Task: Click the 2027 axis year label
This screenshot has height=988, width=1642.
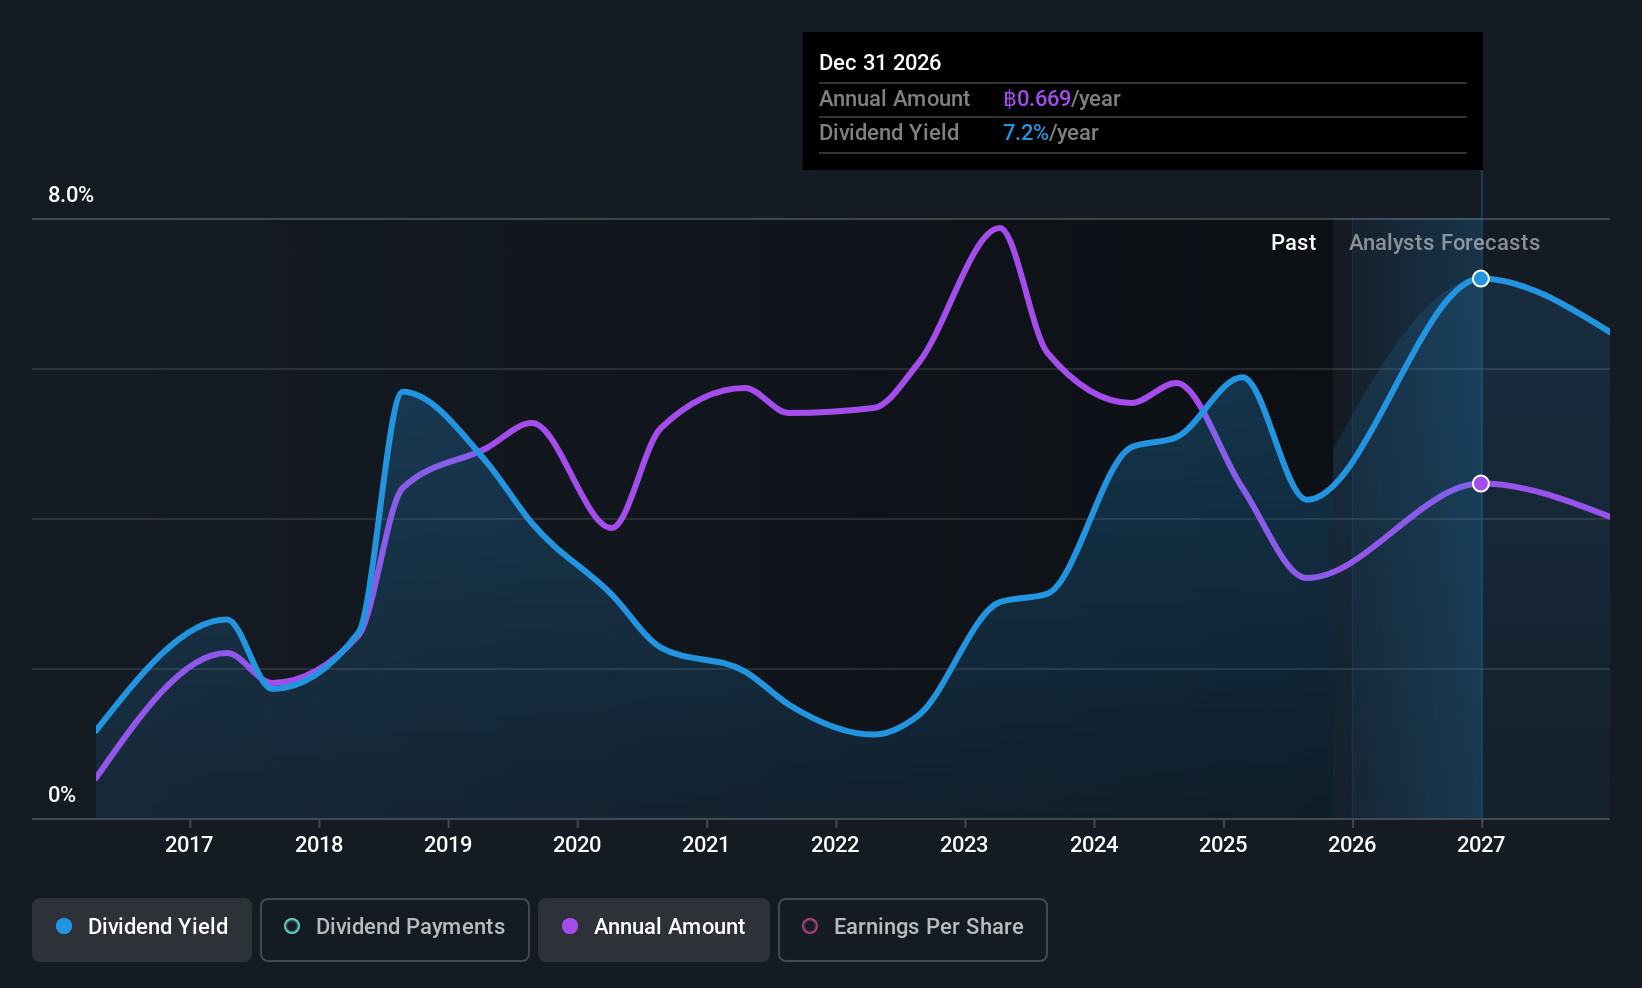Action: point(1480,844)
